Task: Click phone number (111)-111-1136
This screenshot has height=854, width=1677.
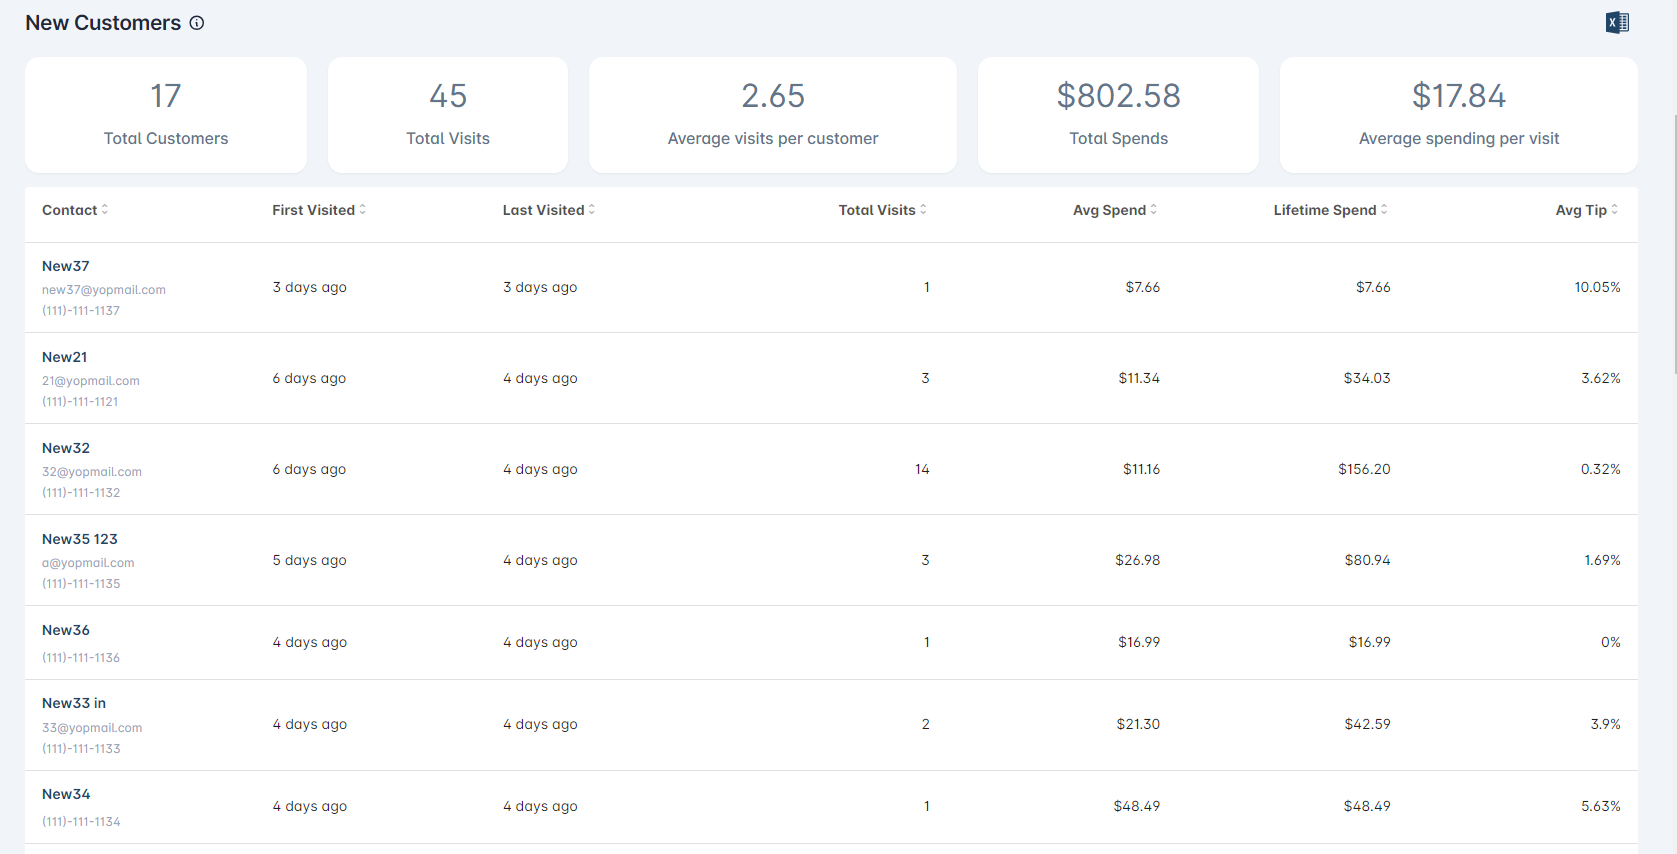Action: tap(81, 658)
